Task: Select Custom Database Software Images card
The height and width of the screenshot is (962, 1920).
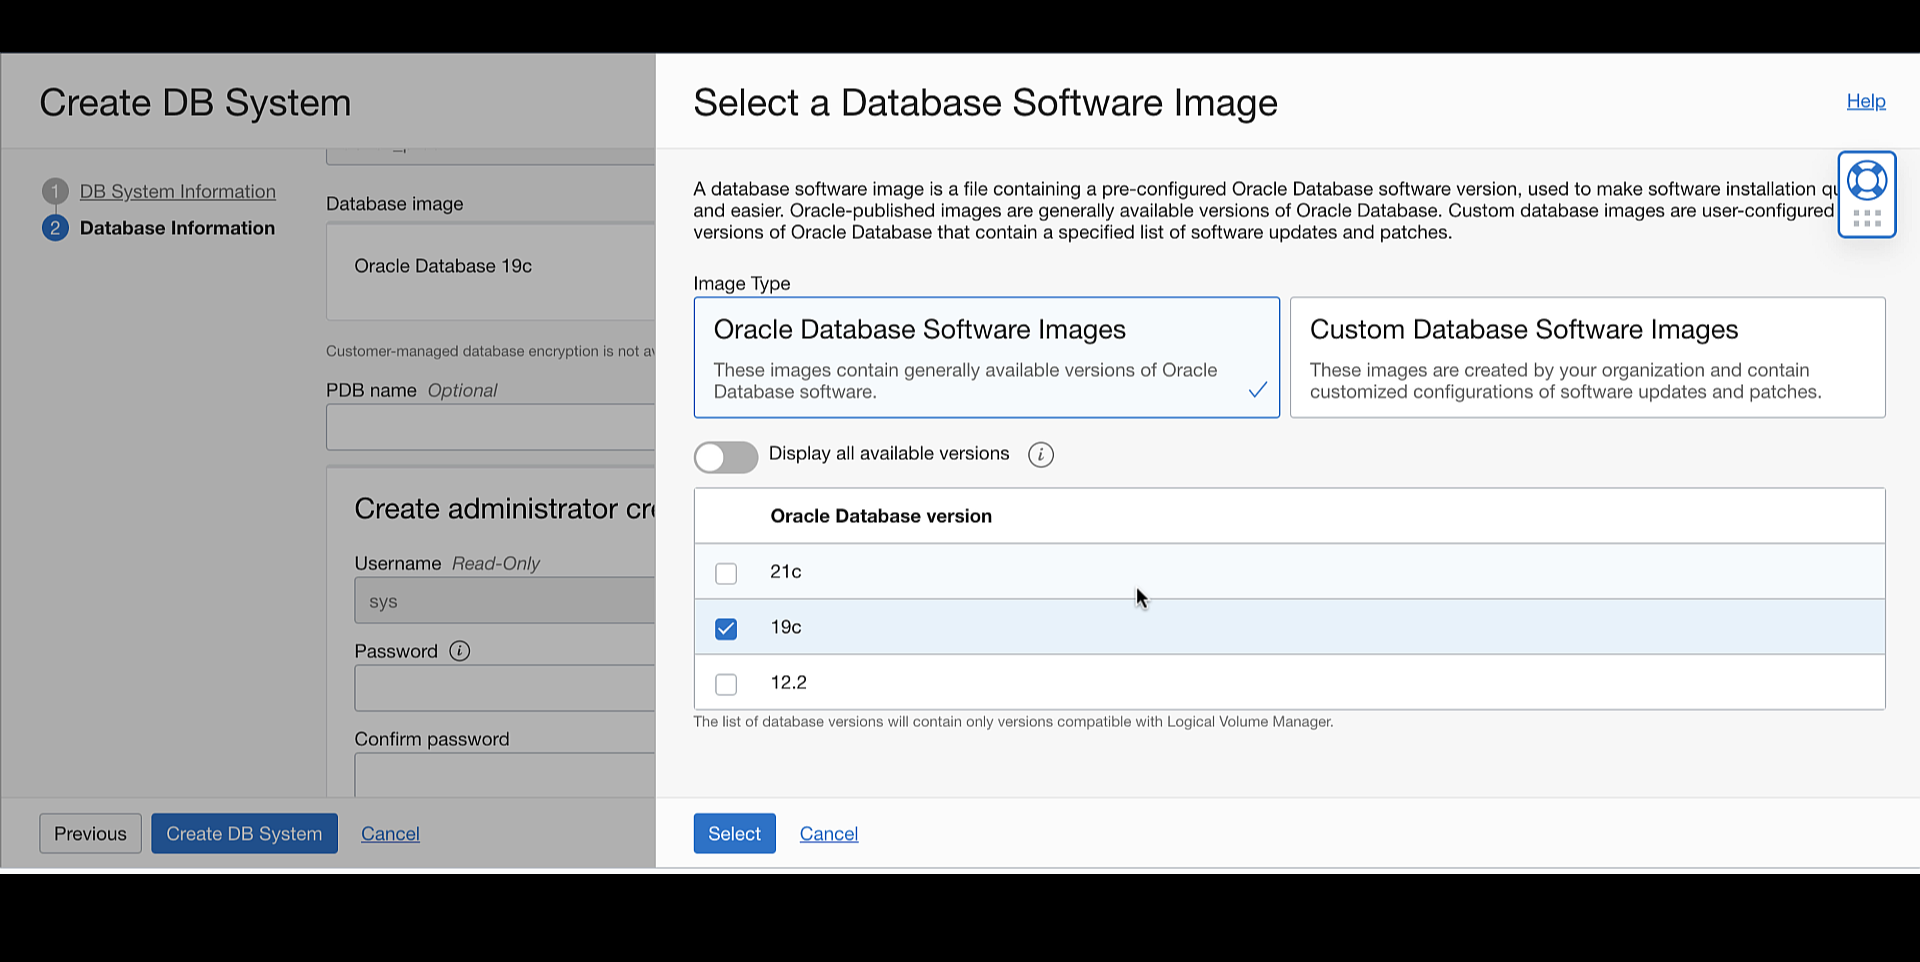Action: click(x=1587, y=357)
